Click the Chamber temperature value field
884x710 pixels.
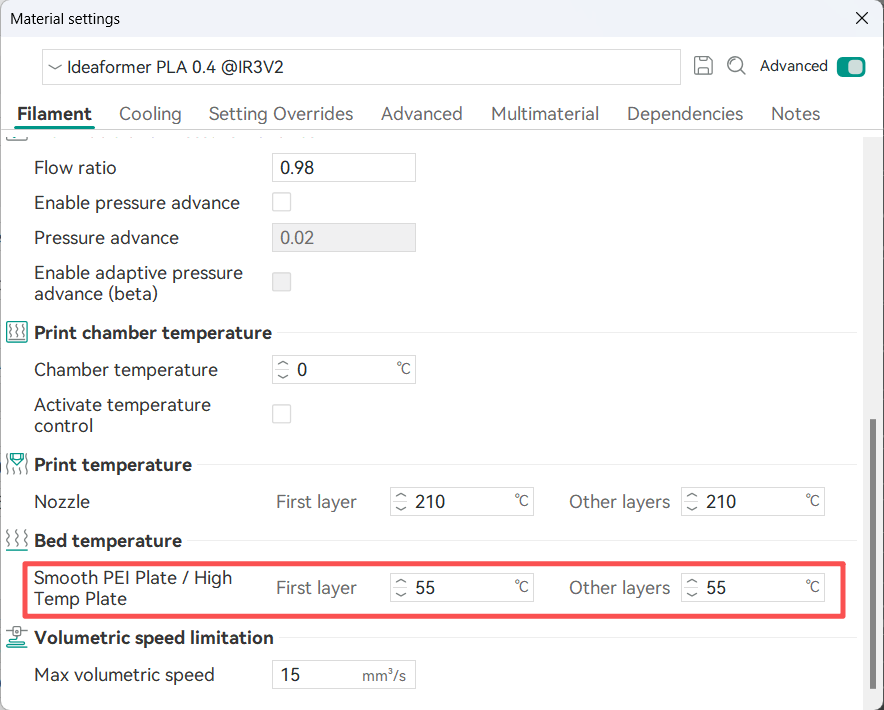tap(344, 369)
